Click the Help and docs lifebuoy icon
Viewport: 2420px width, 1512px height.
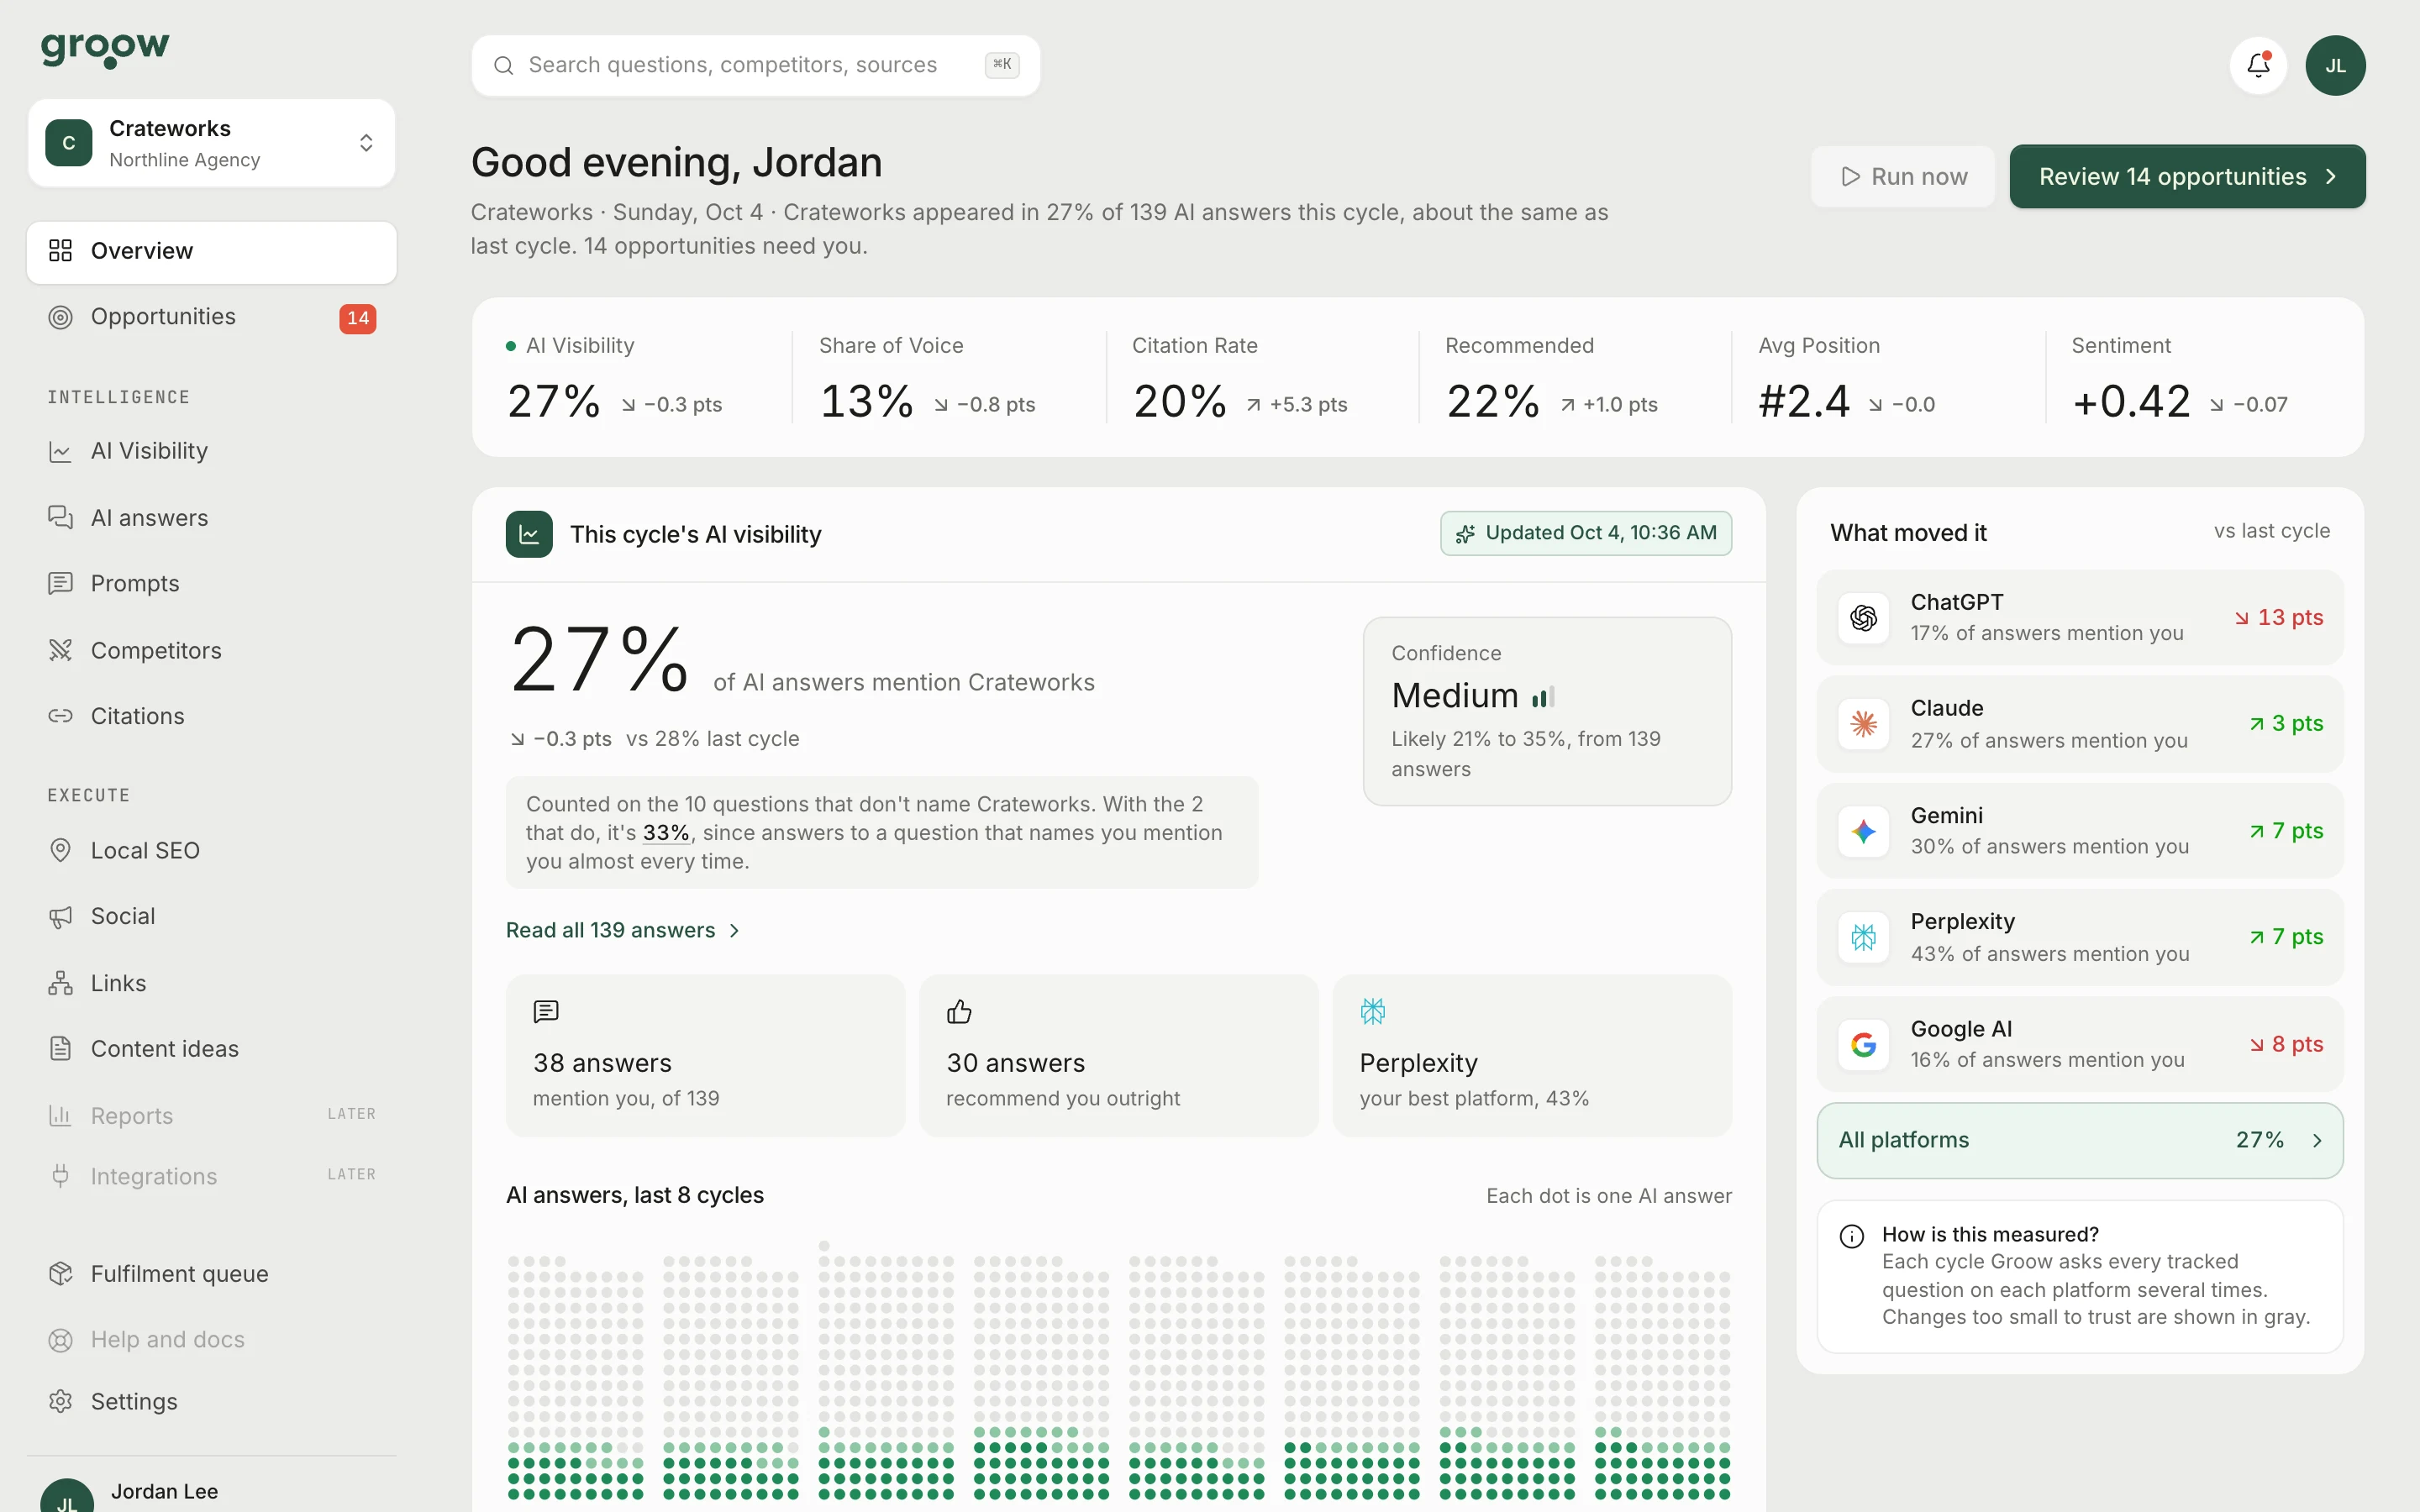(61, 1340)
